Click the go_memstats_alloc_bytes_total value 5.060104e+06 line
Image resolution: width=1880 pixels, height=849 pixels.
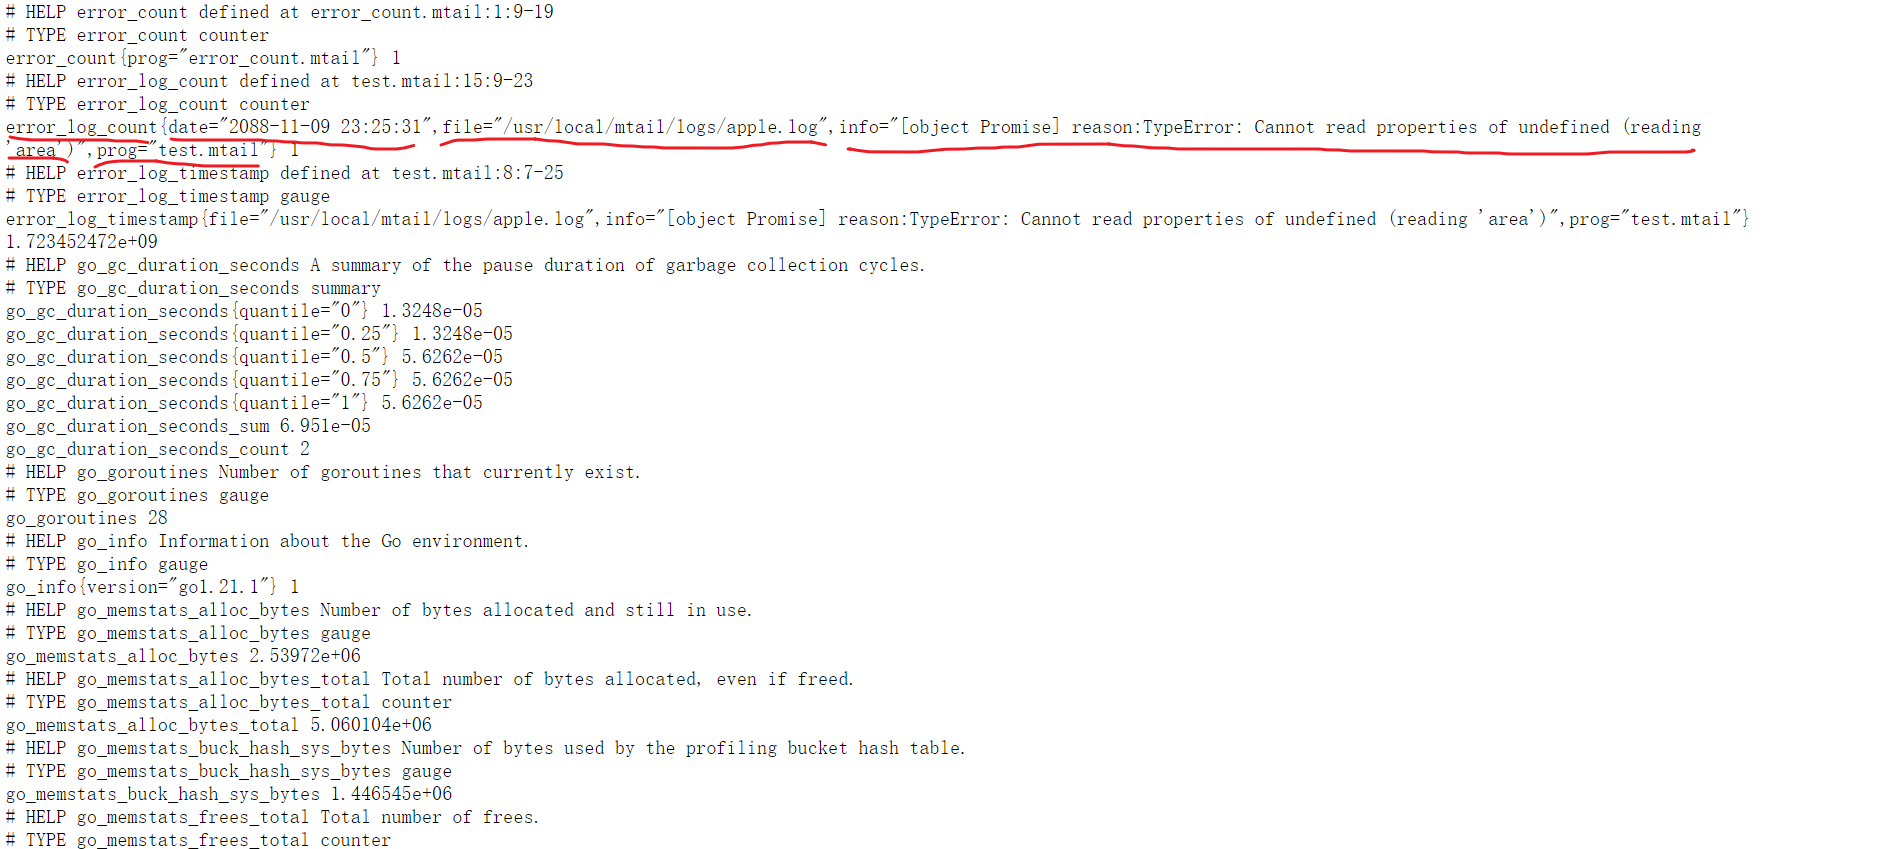219,725
